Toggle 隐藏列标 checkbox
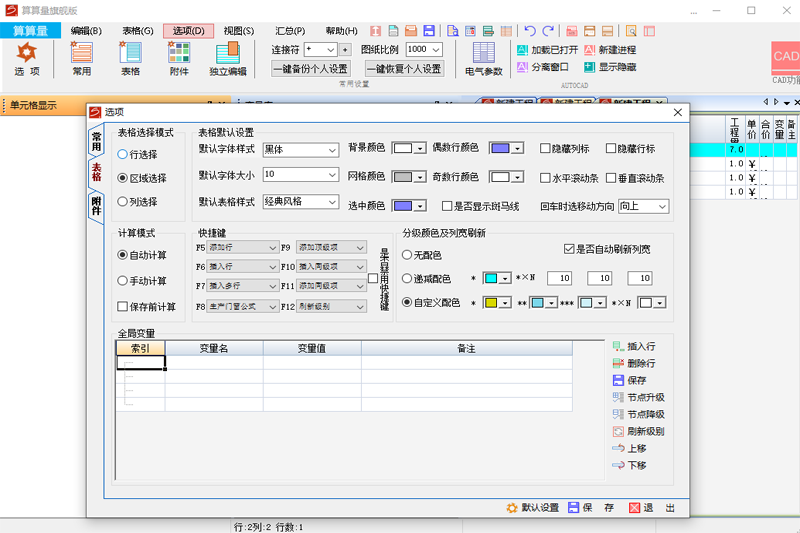This screenshot has height=533, width=800. pyautogui.click(x=545, y=149)
